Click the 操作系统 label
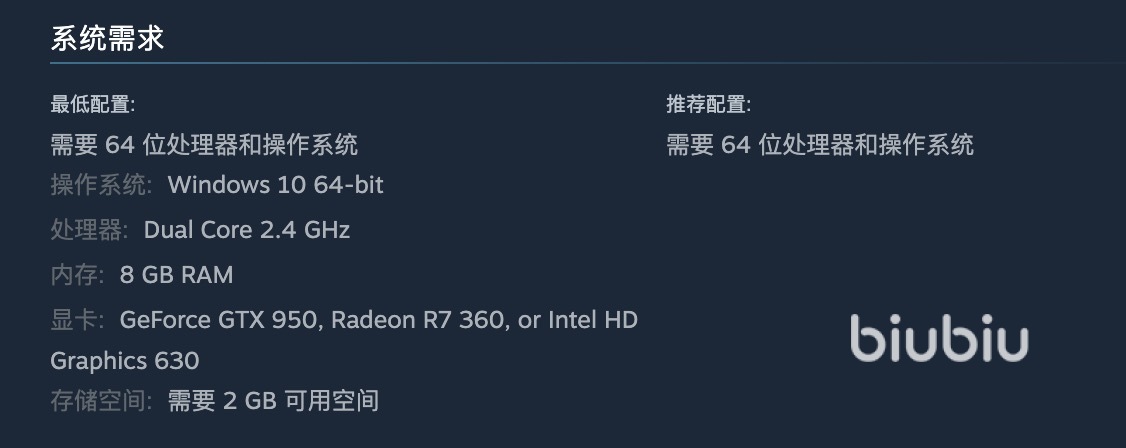 tap(101, 185)
